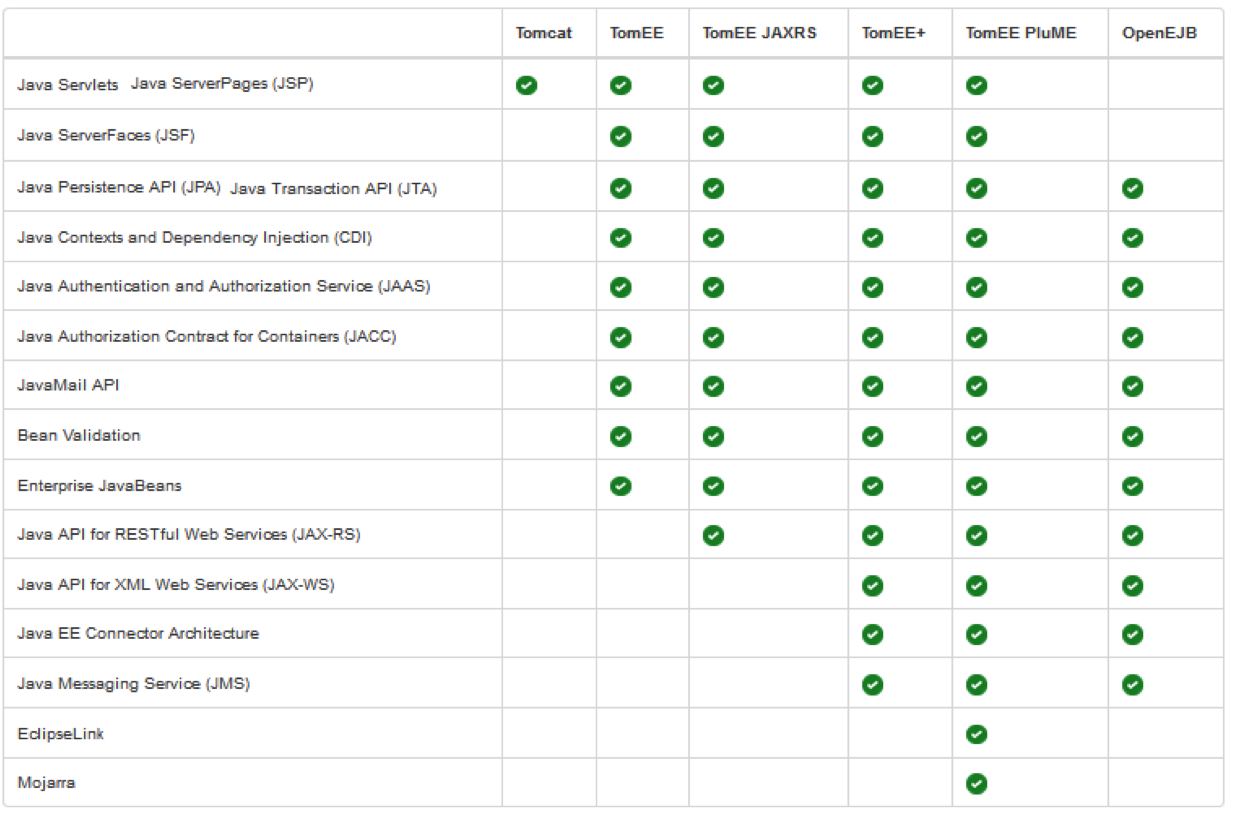Image resolution: width=1238 pixels, height=819 pixels.
Task: Select the Enterprise JavaBeans row label
Action: 99,486
